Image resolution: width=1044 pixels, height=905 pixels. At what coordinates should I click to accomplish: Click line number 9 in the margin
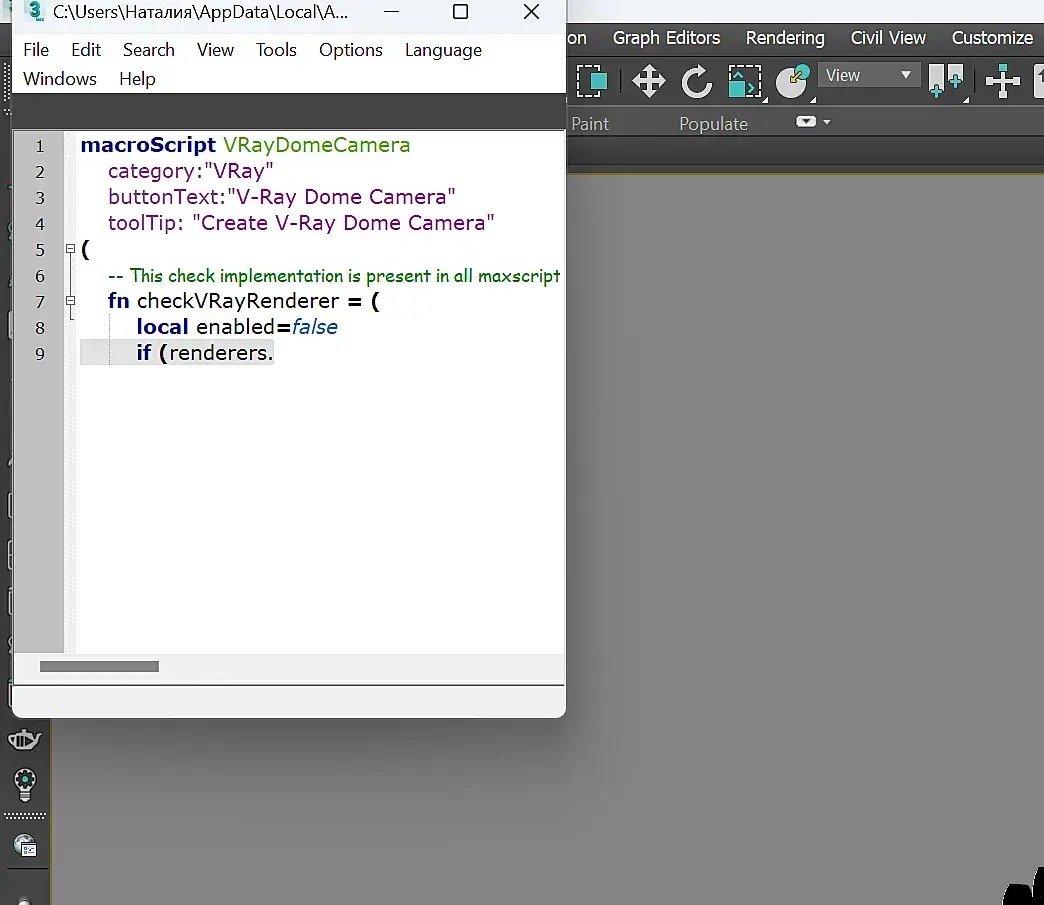click(40, 354)
